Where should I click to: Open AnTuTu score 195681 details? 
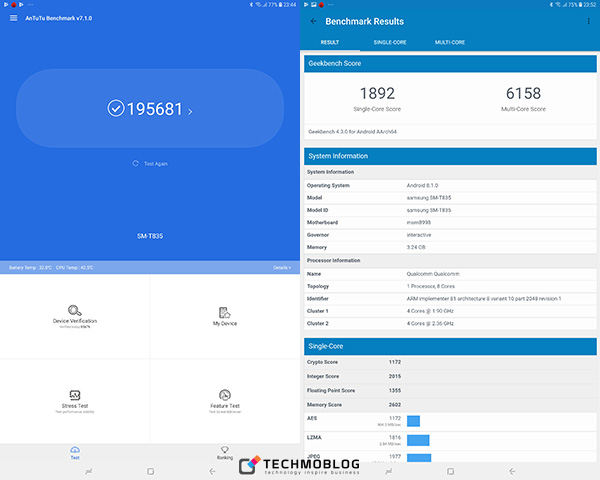[150, 108]
